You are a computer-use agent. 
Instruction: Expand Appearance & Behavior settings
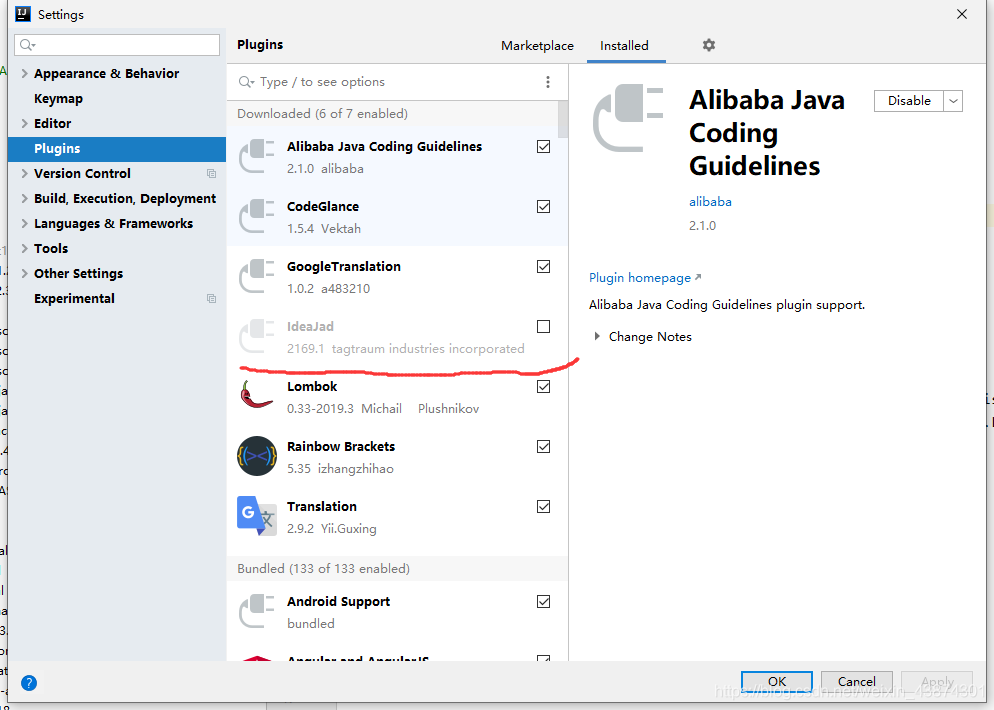pos(24,74)
